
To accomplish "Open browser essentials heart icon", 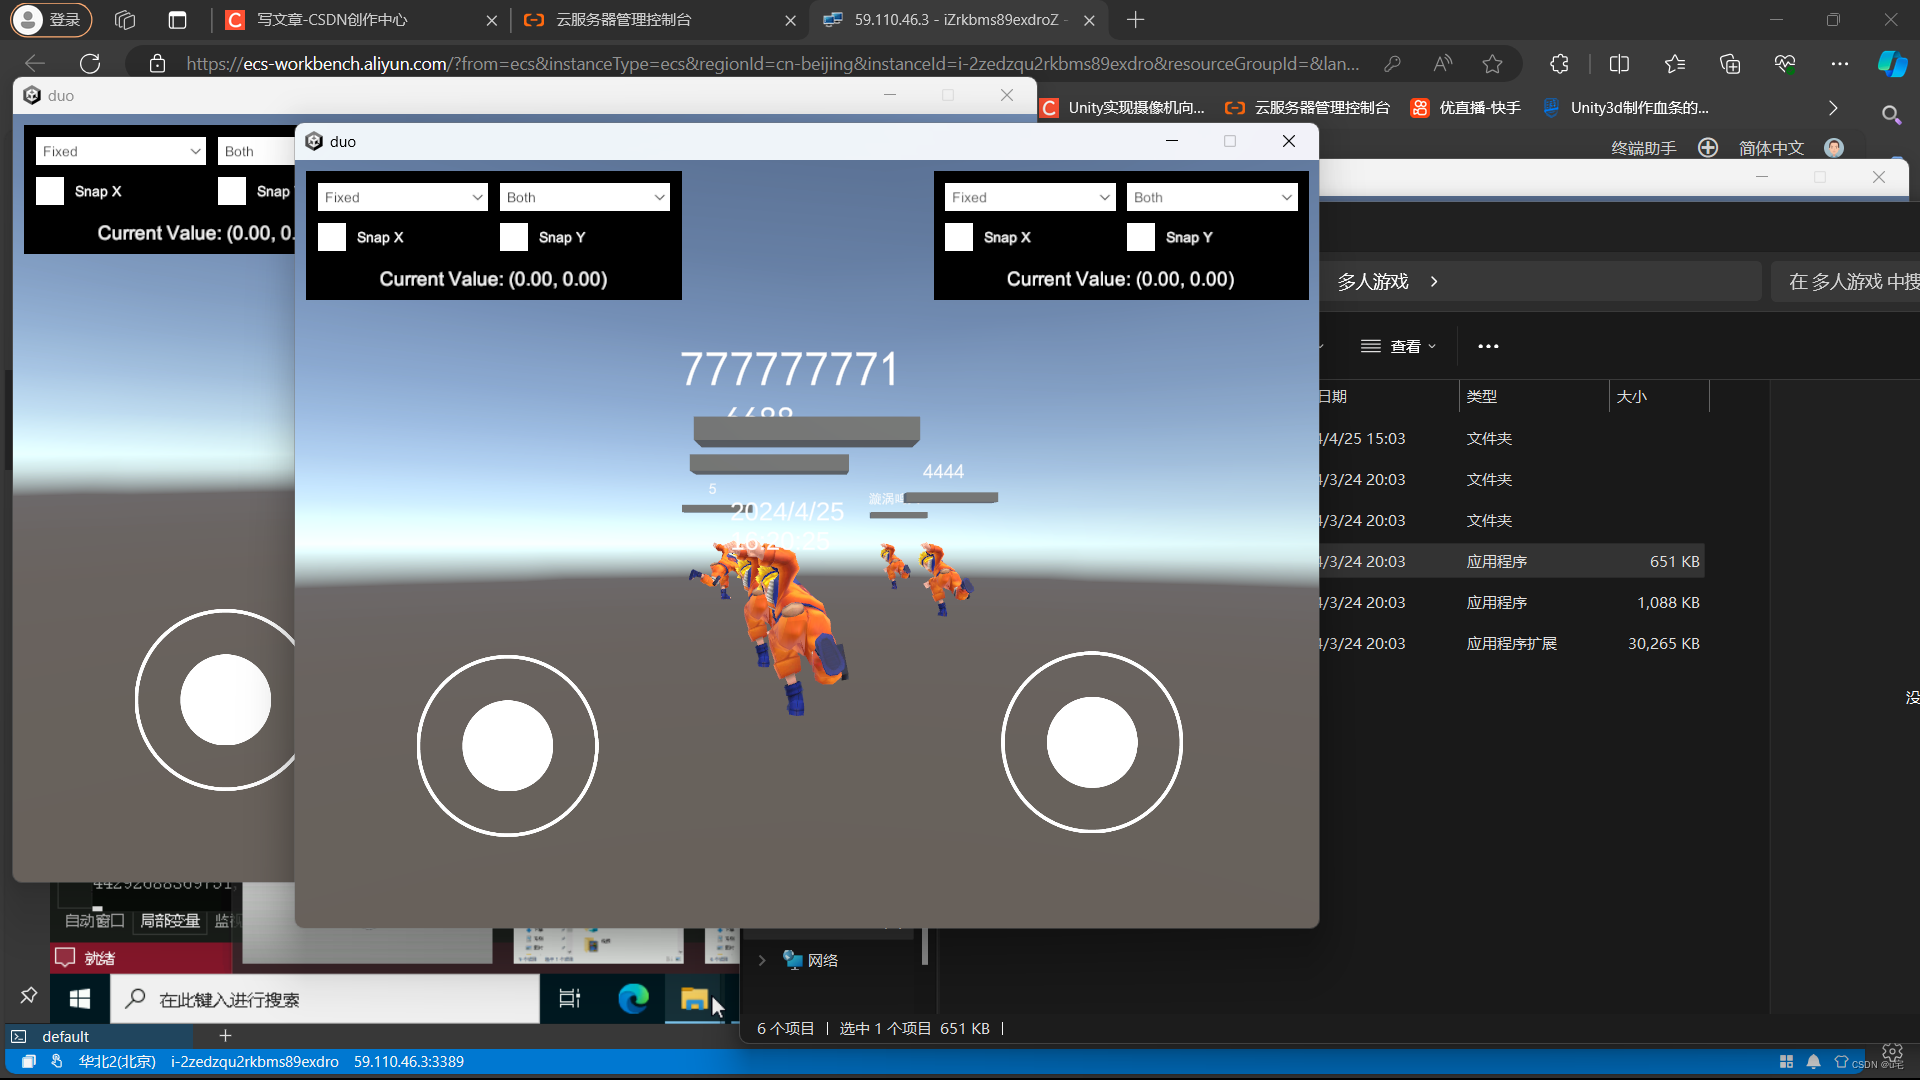I will click(1785, 64).
